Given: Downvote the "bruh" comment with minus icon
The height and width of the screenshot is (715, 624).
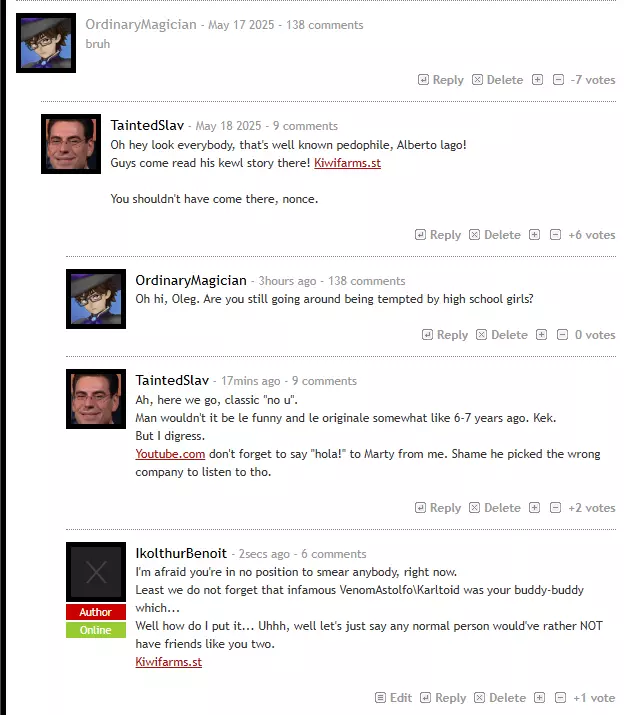Looking at the screenshot, I should coord(558,80).
